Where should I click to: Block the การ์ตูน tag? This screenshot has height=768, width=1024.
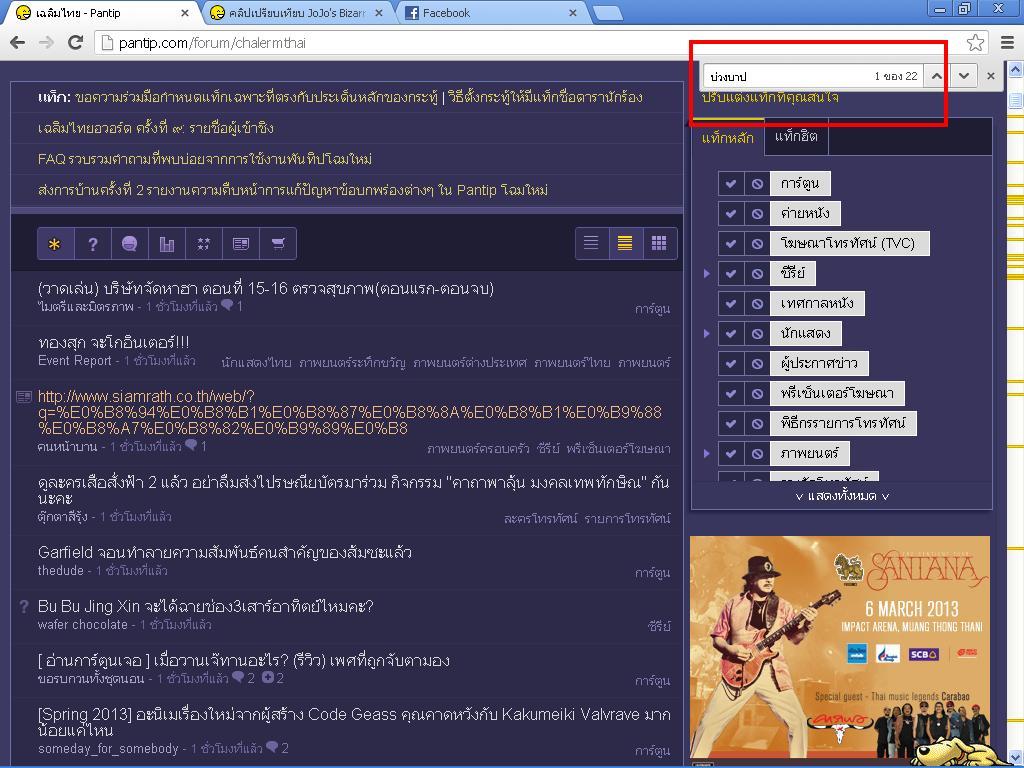(x=757, y=184)
